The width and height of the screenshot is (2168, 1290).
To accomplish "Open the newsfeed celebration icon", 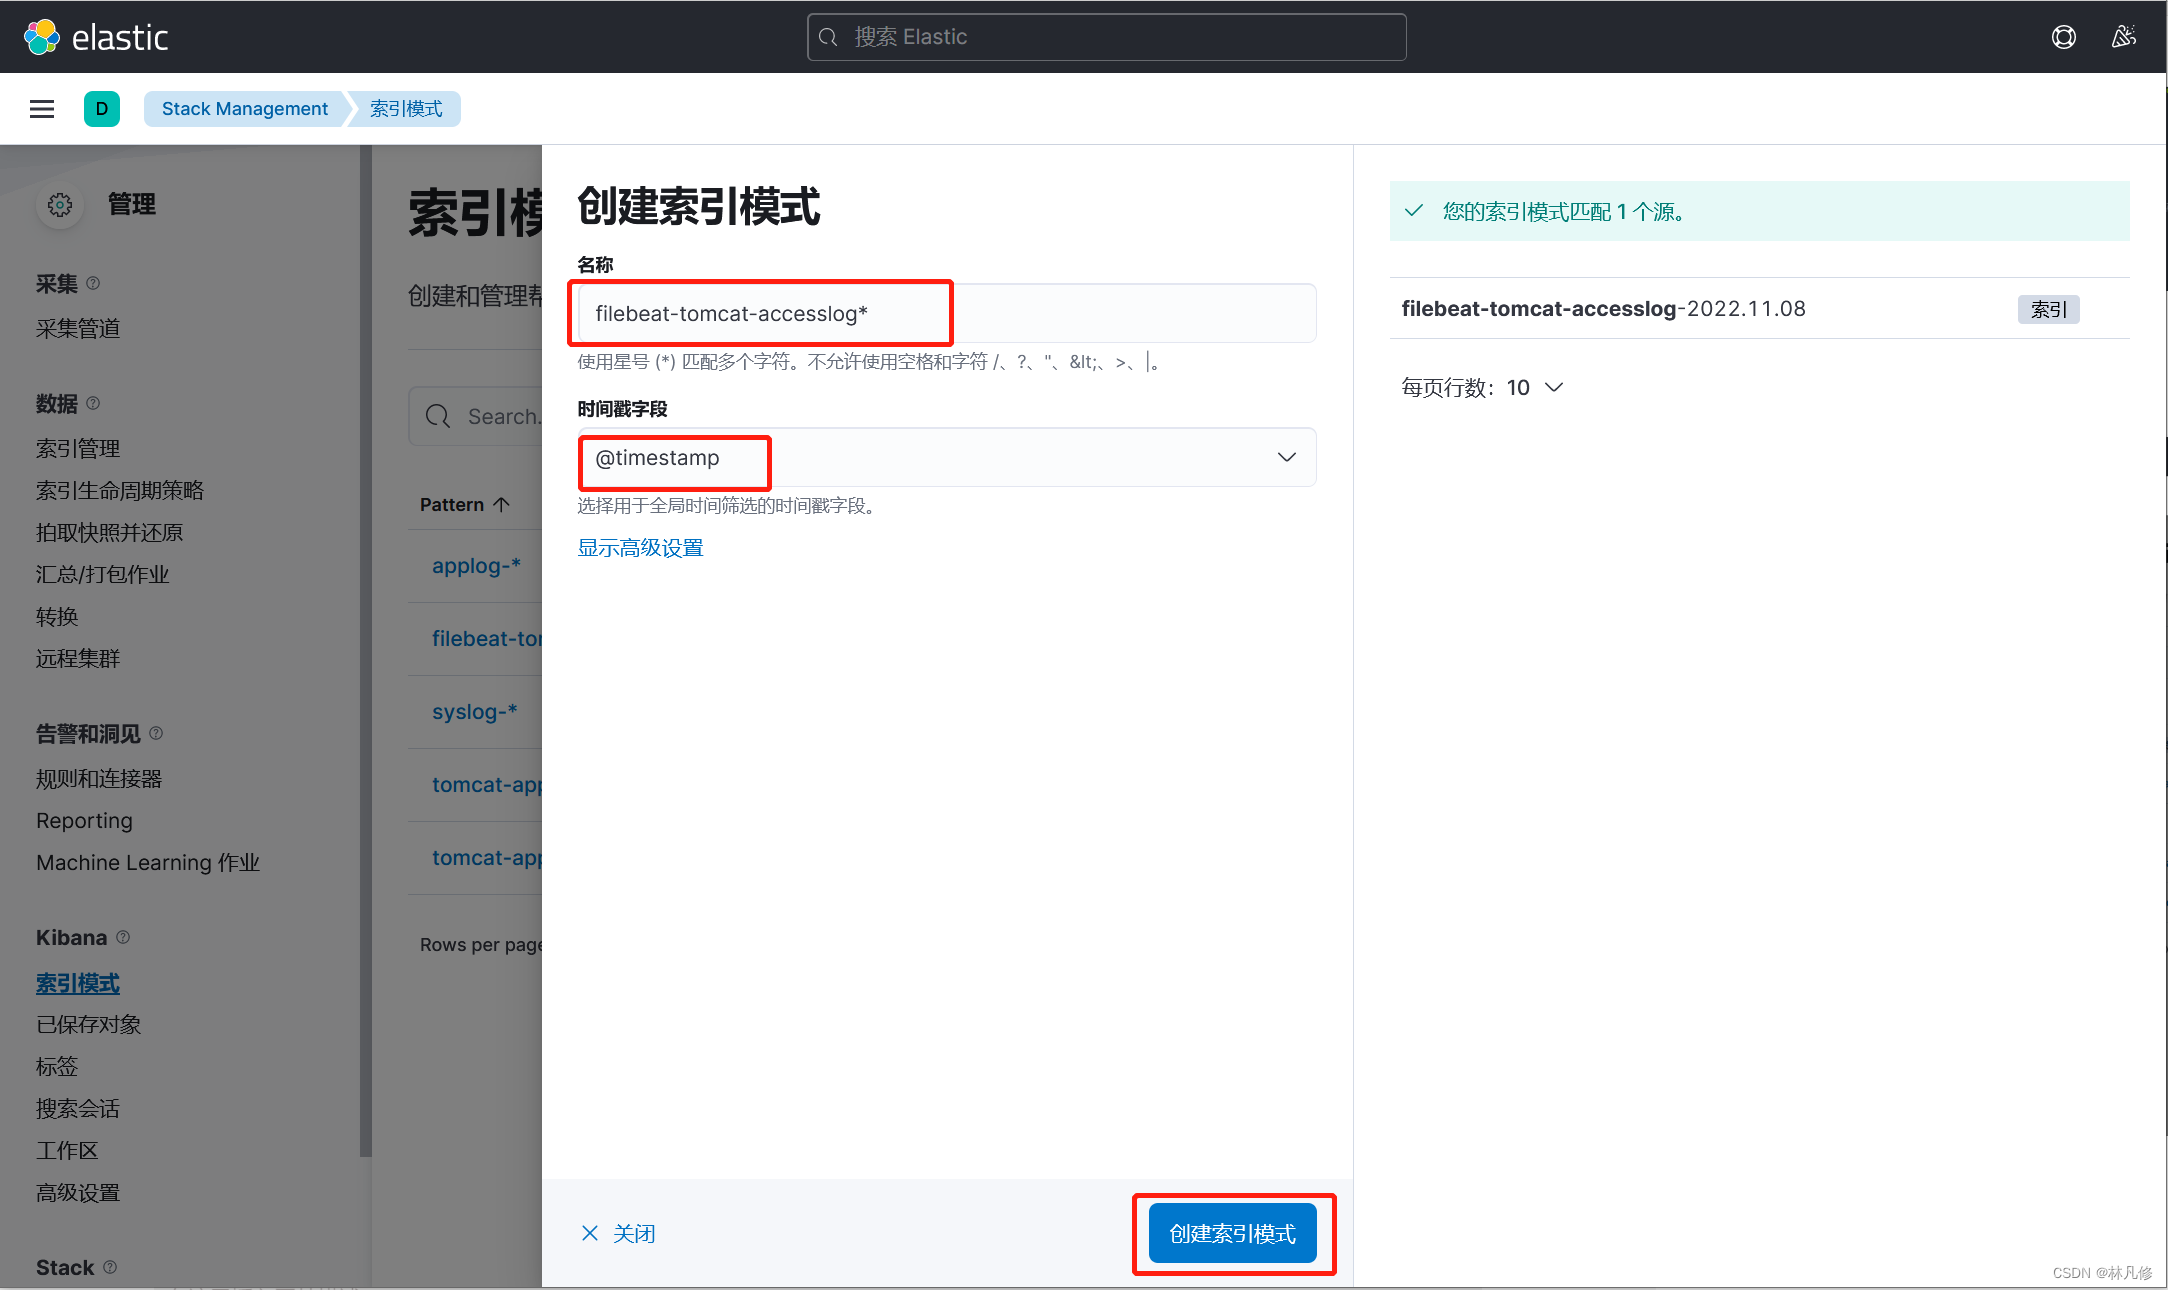I will pyautogui.click(x=2123, y=37).
